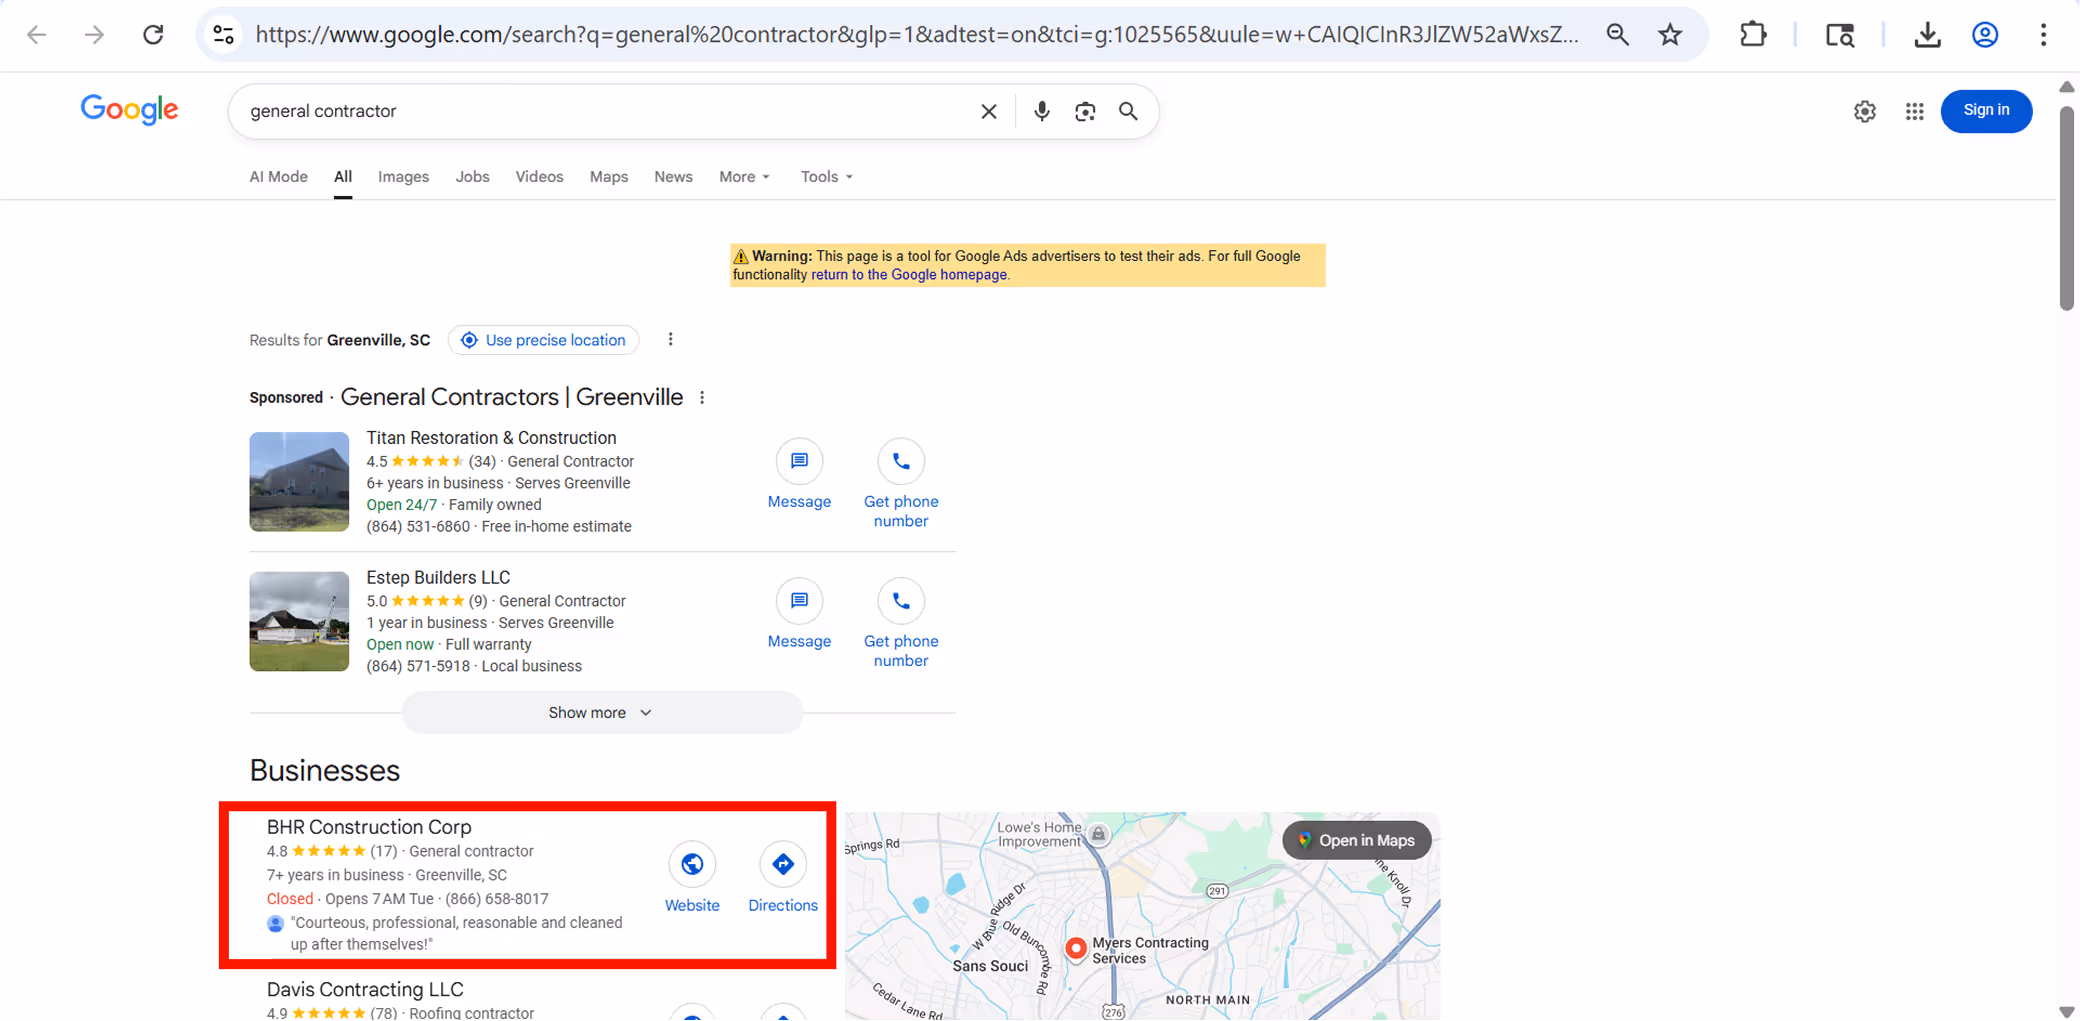Viewport: 2080px width, 1021px height.
Task: Click the Sign in button
Action: [x=1986, y=110]
